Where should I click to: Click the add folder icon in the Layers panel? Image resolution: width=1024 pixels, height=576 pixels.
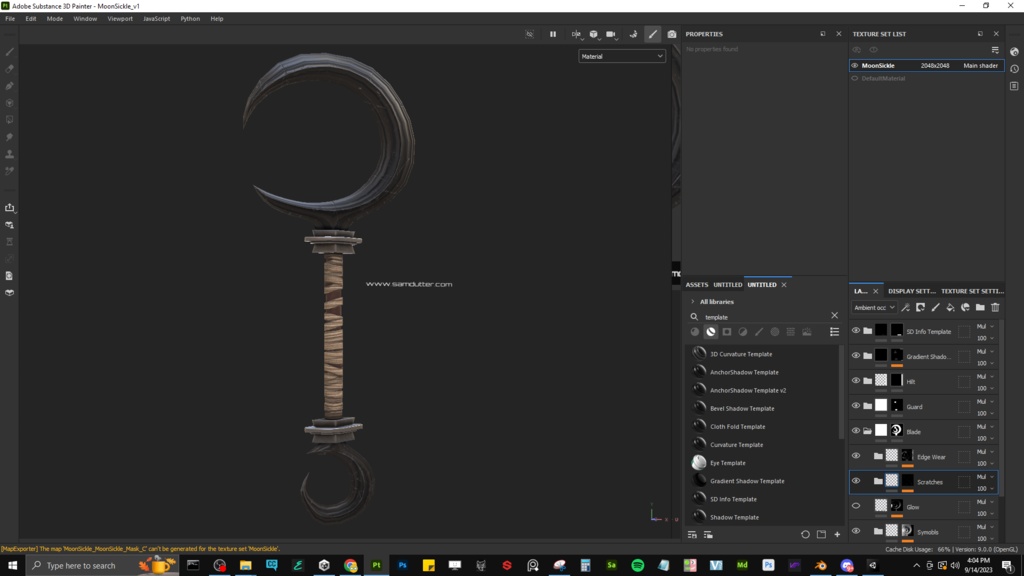pyautogui.click(x=980, y=307)
